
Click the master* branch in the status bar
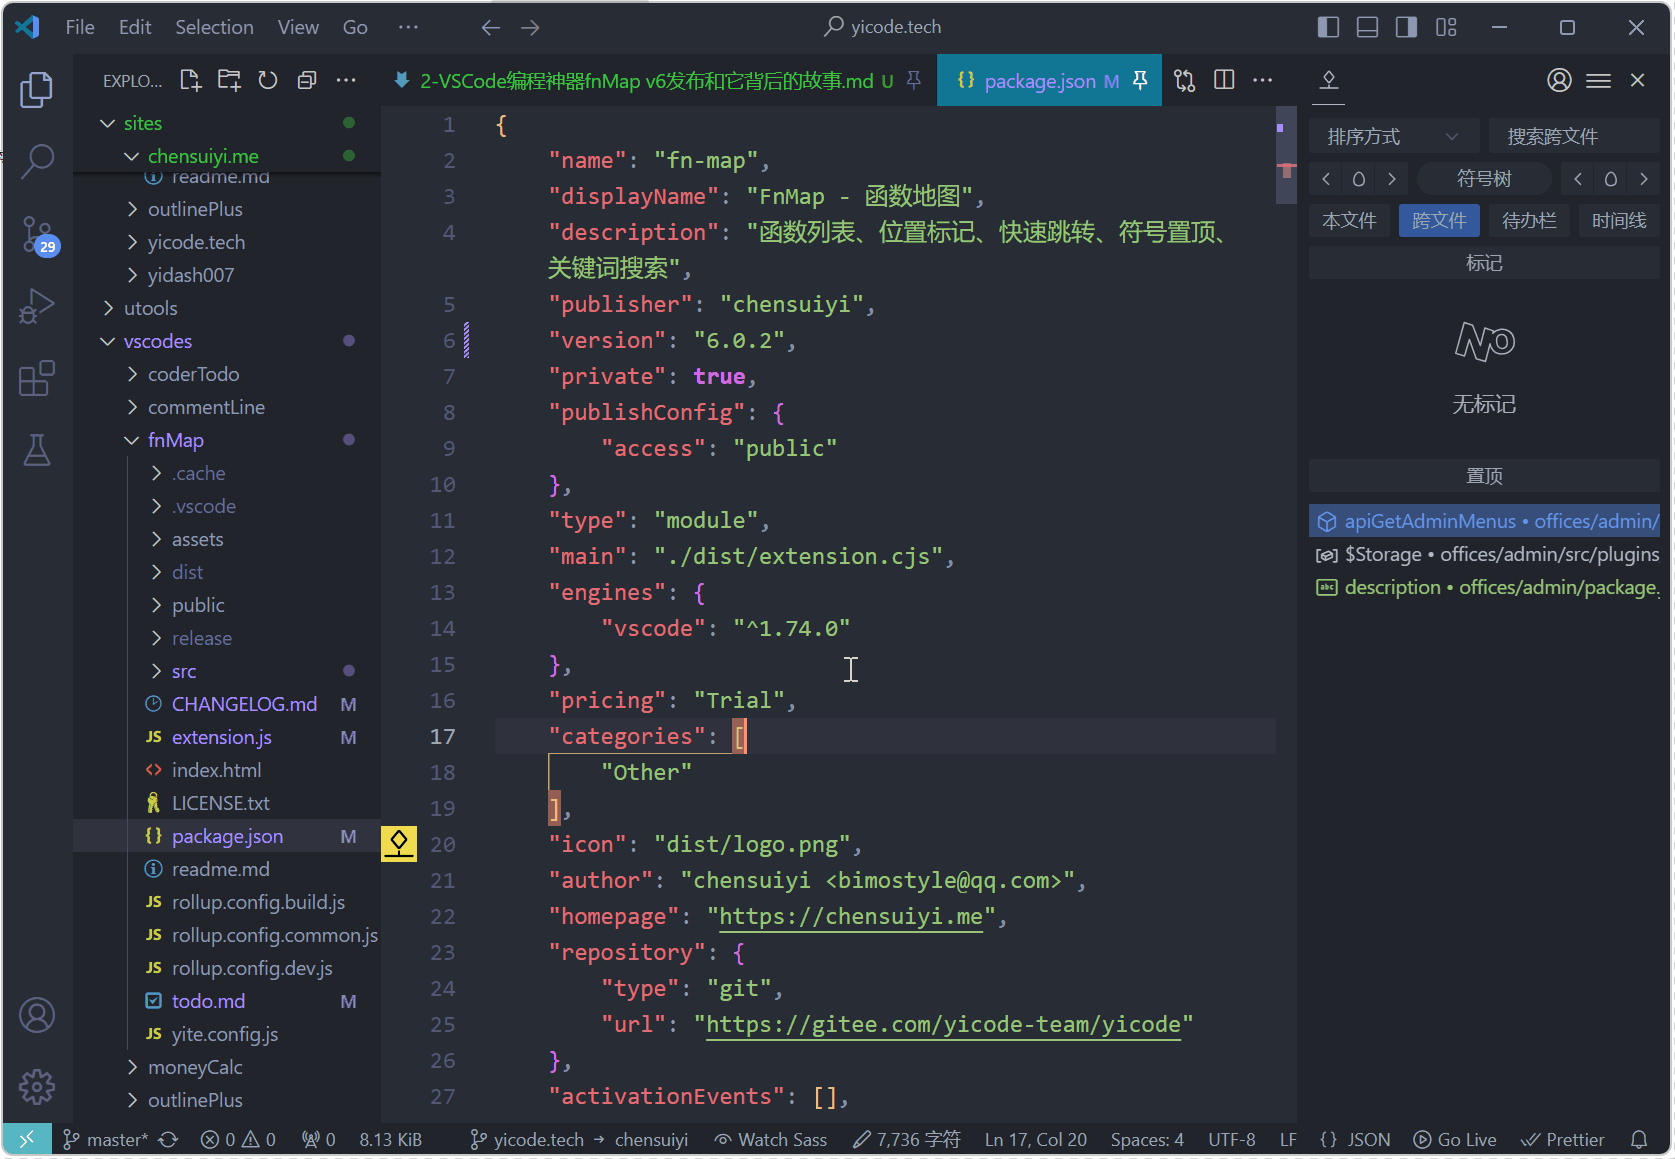(x=106, y=1140)
